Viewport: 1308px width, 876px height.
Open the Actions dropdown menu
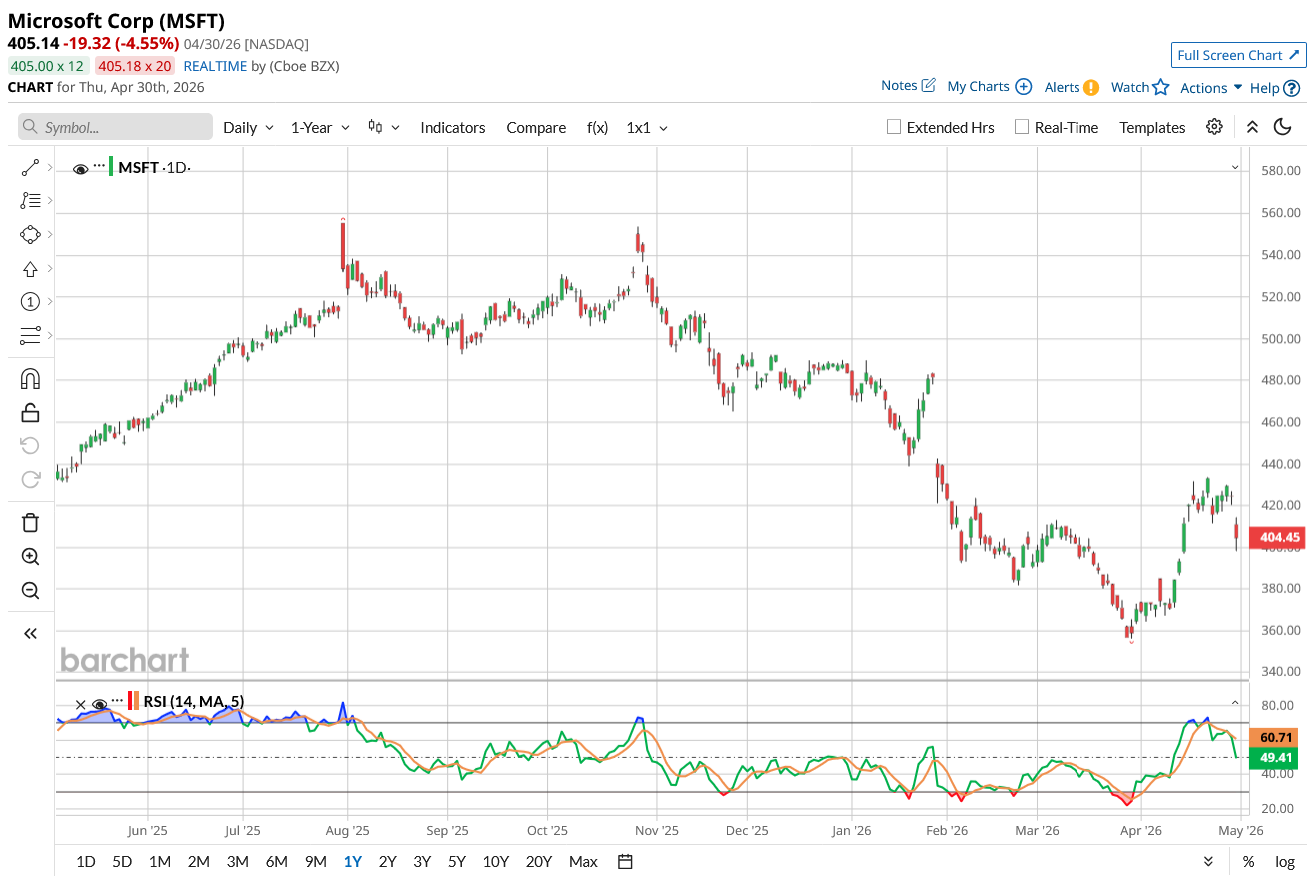(x=1211, y=88)
